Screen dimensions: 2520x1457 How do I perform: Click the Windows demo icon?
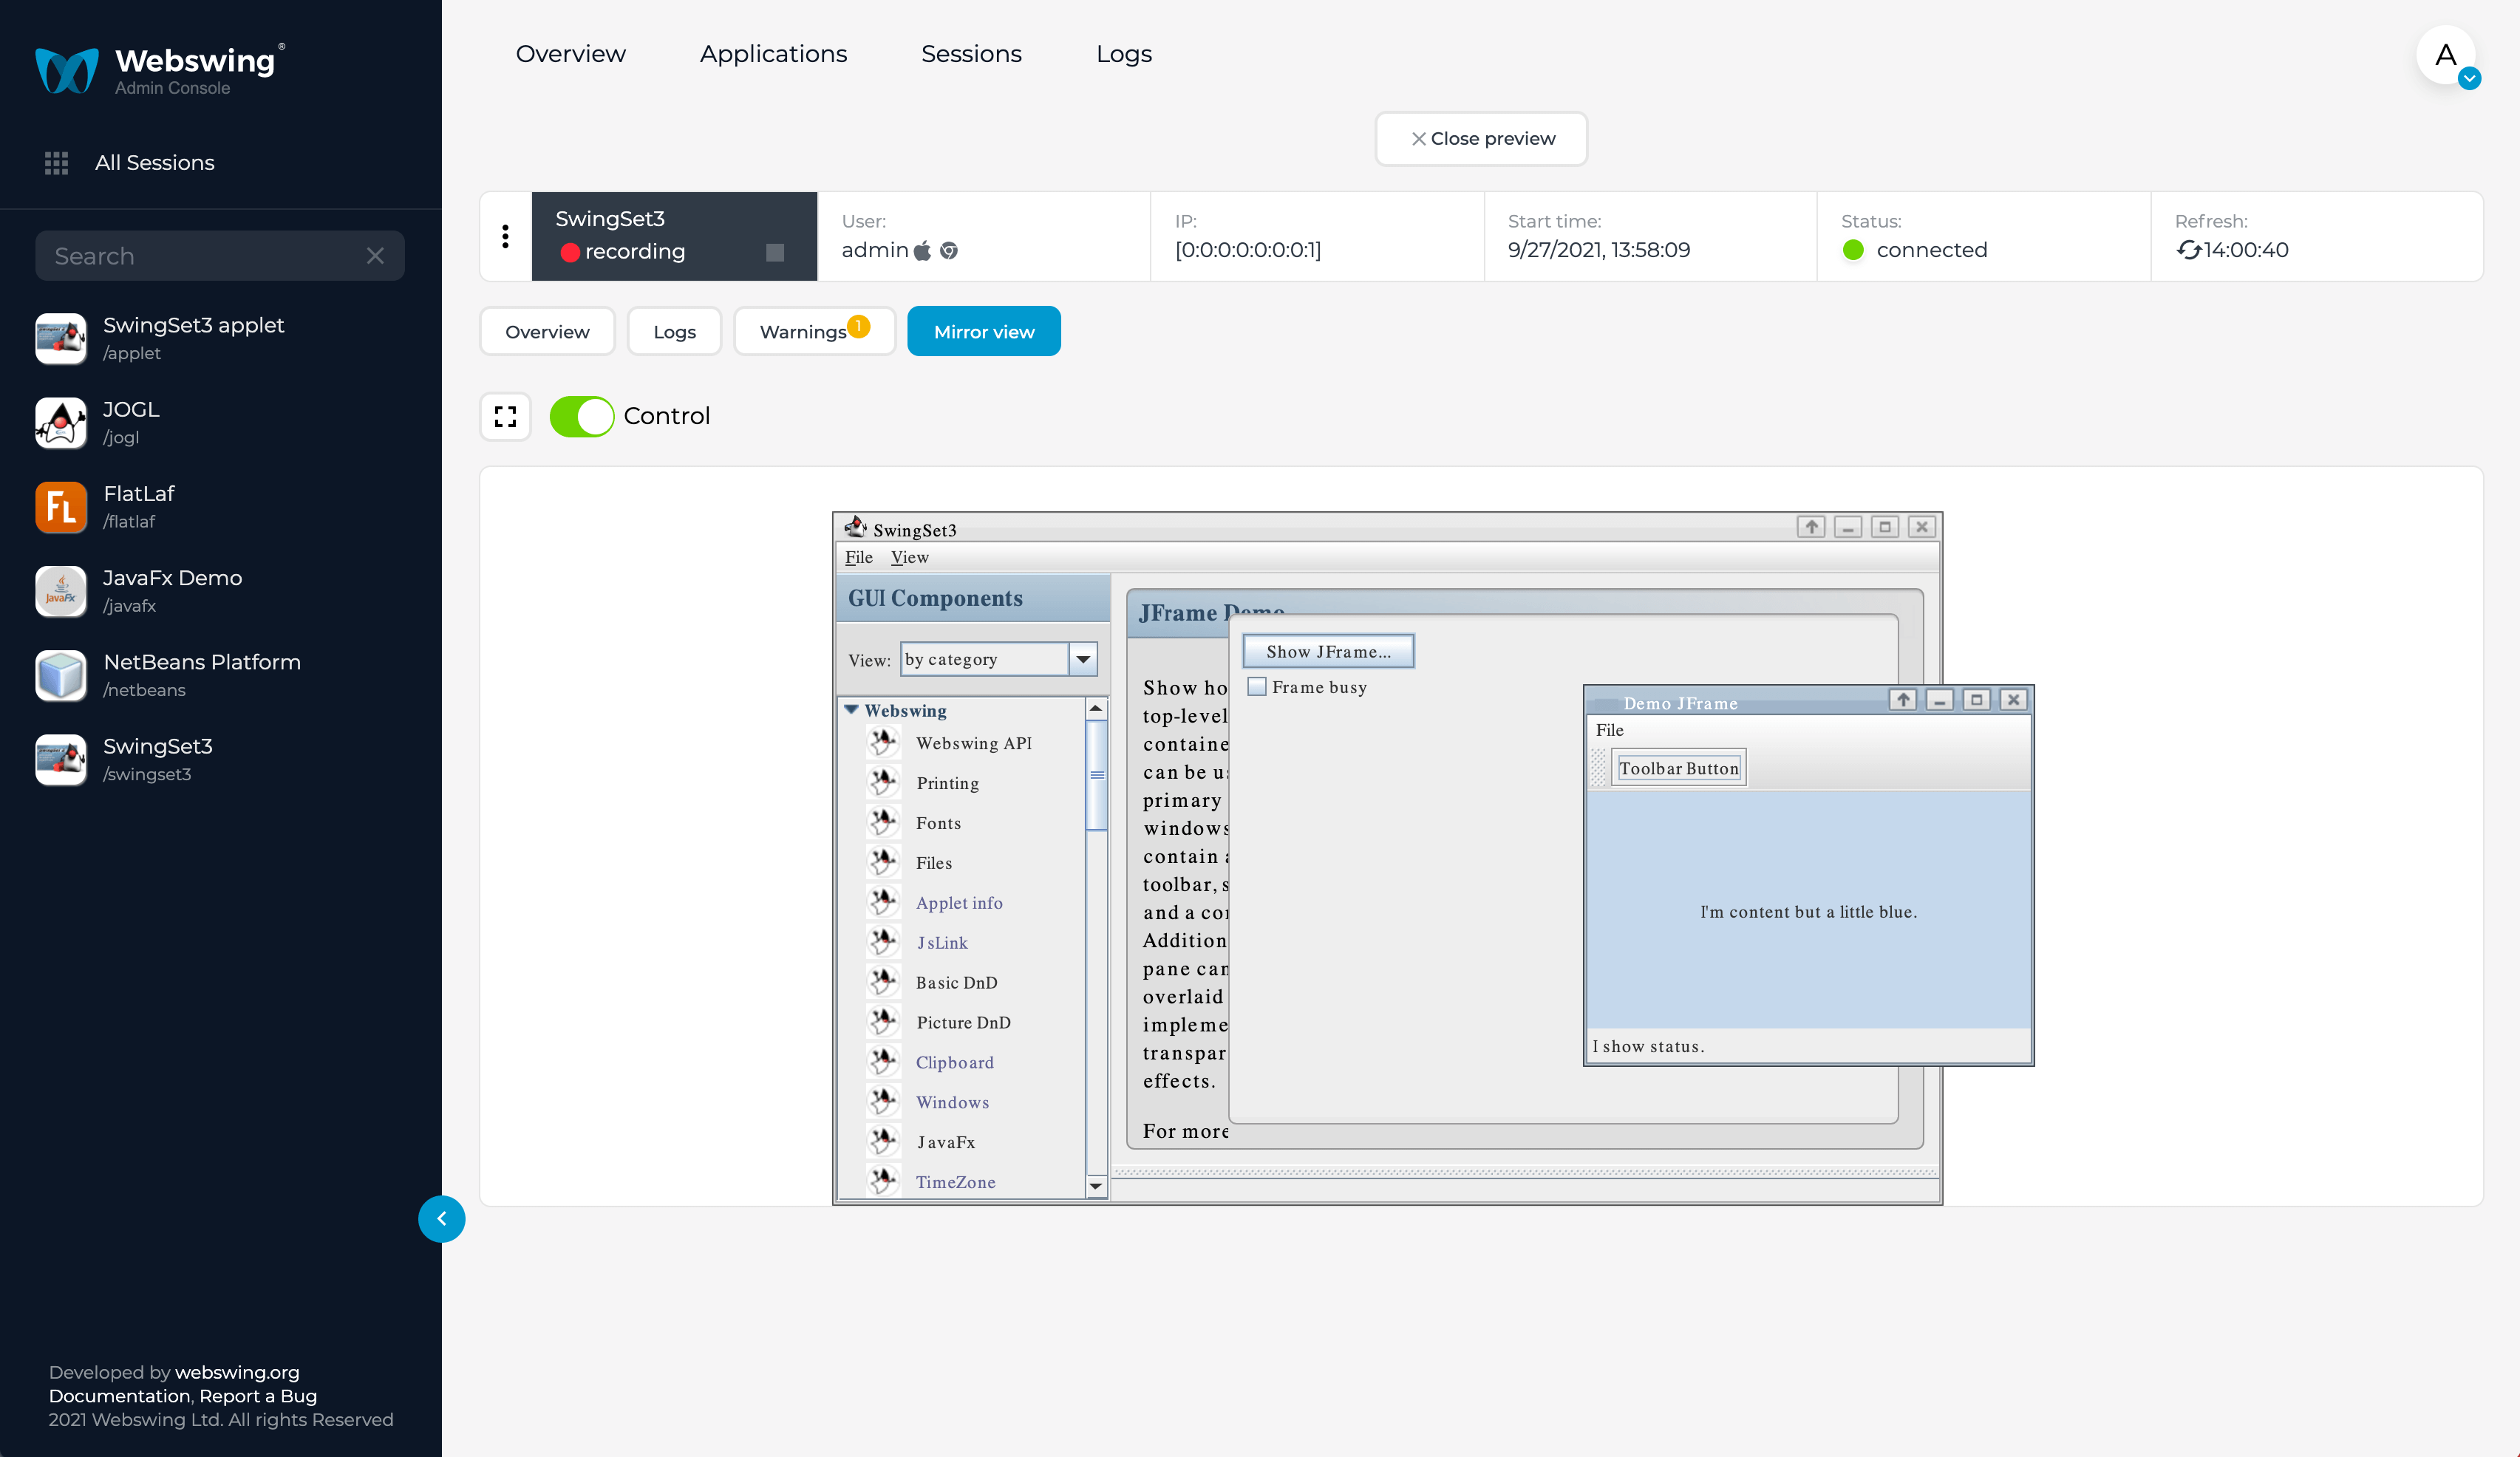(x=883, y=1102)
